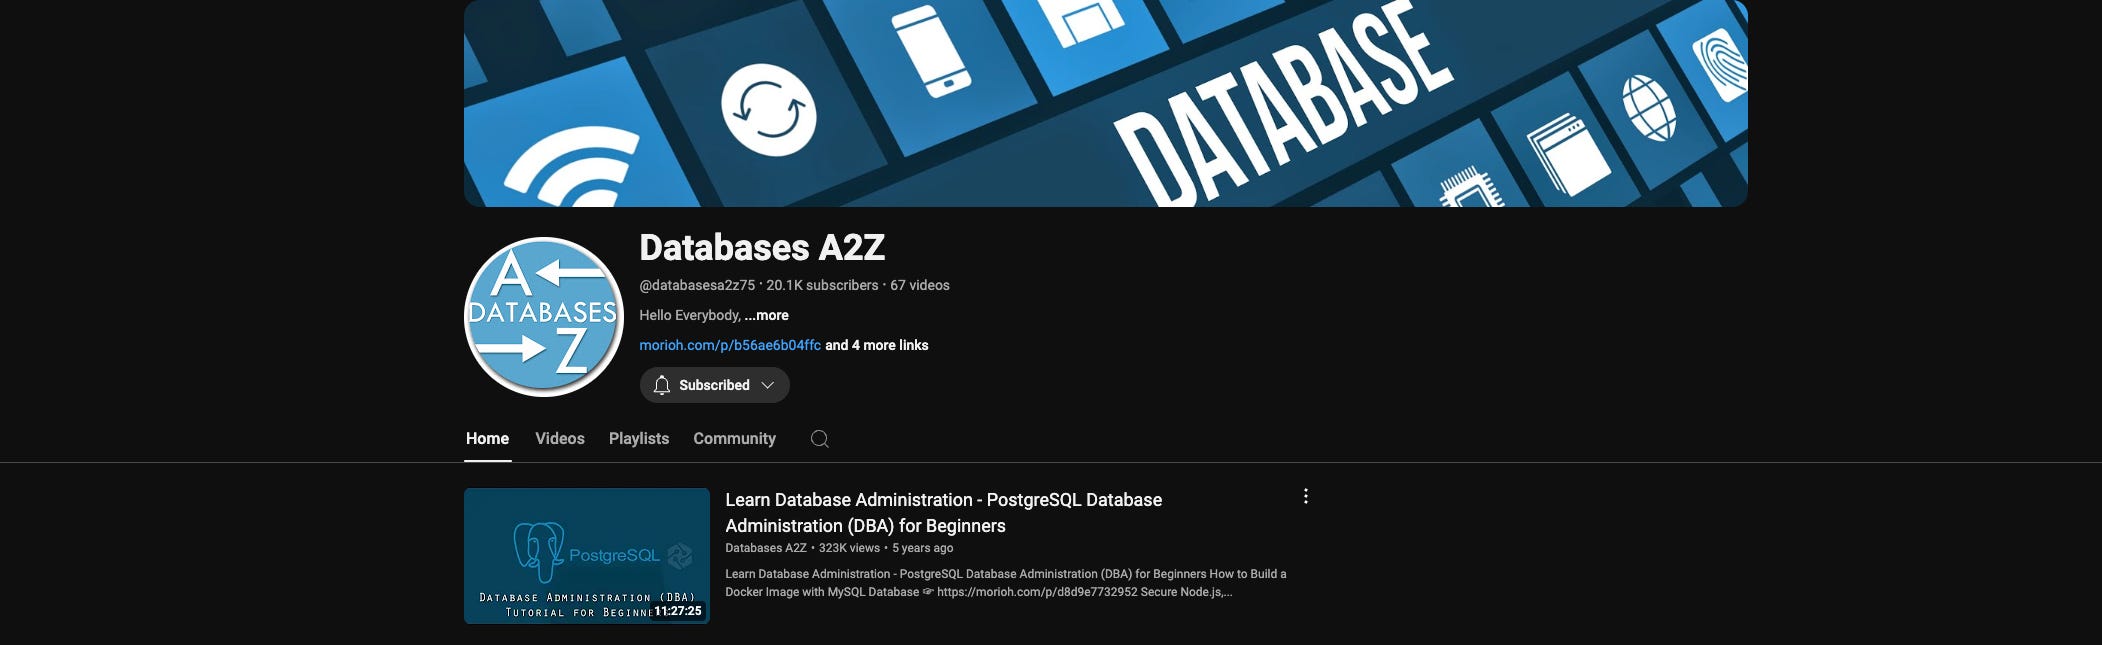Expand the Subscribed dropdown chevron
Image resolution: width=2102 pixels, height=645 pixels.
767,385
